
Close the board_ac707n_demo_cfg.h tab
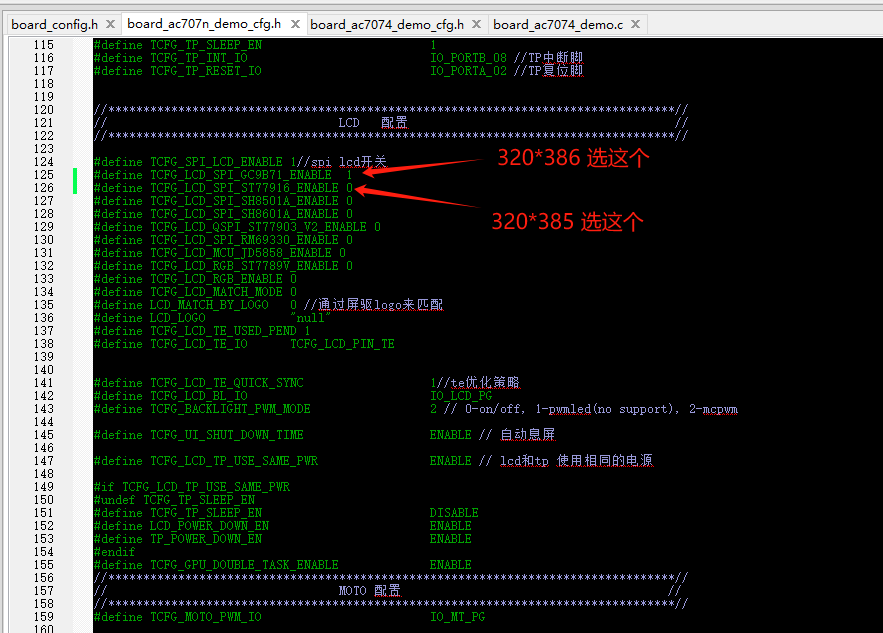(x=295, y=24)
